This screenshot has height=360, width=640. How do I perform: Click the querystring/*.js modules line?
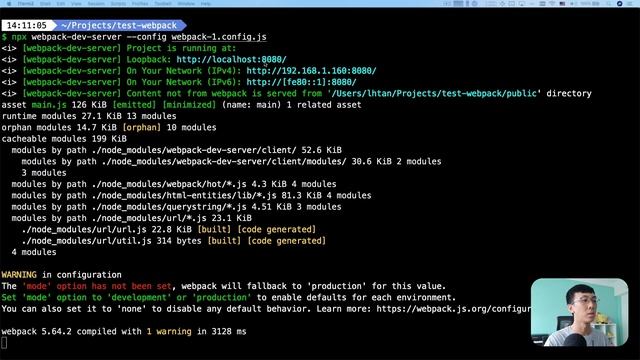176,207
